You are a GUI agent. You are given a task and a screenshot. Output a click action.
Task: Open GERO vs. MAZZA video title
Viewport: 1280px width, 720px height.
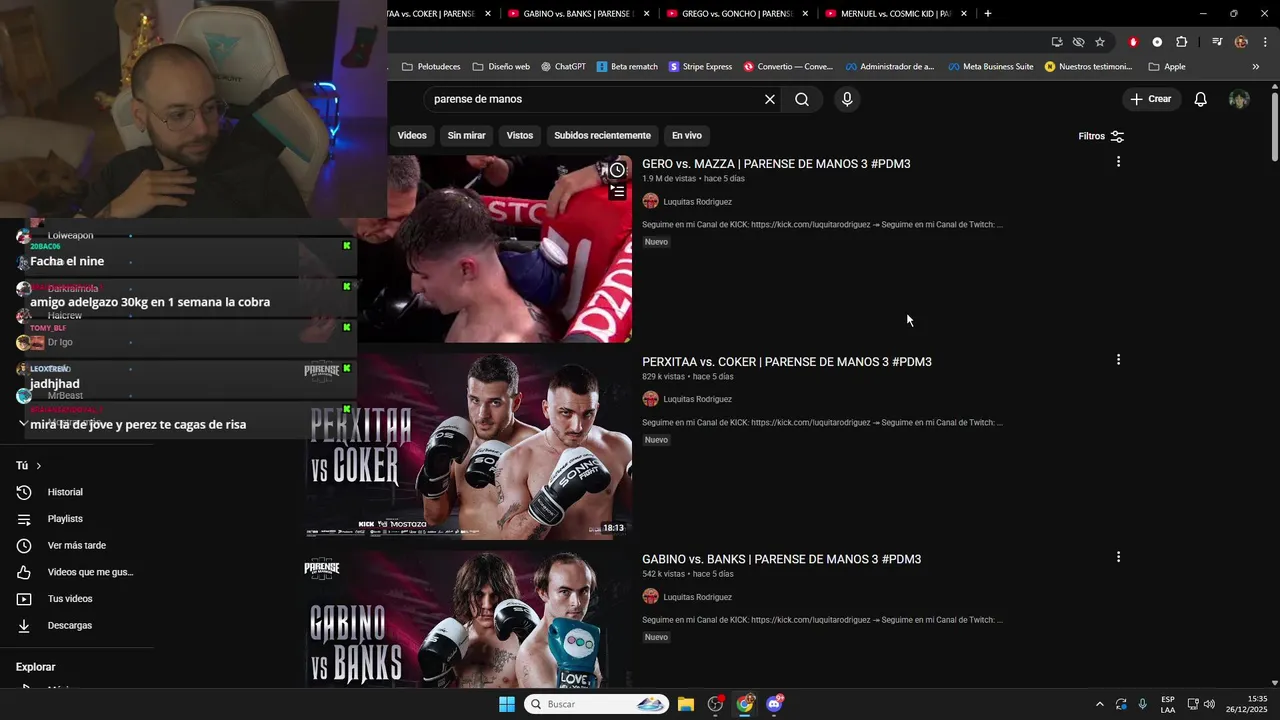tap(776, 164)
